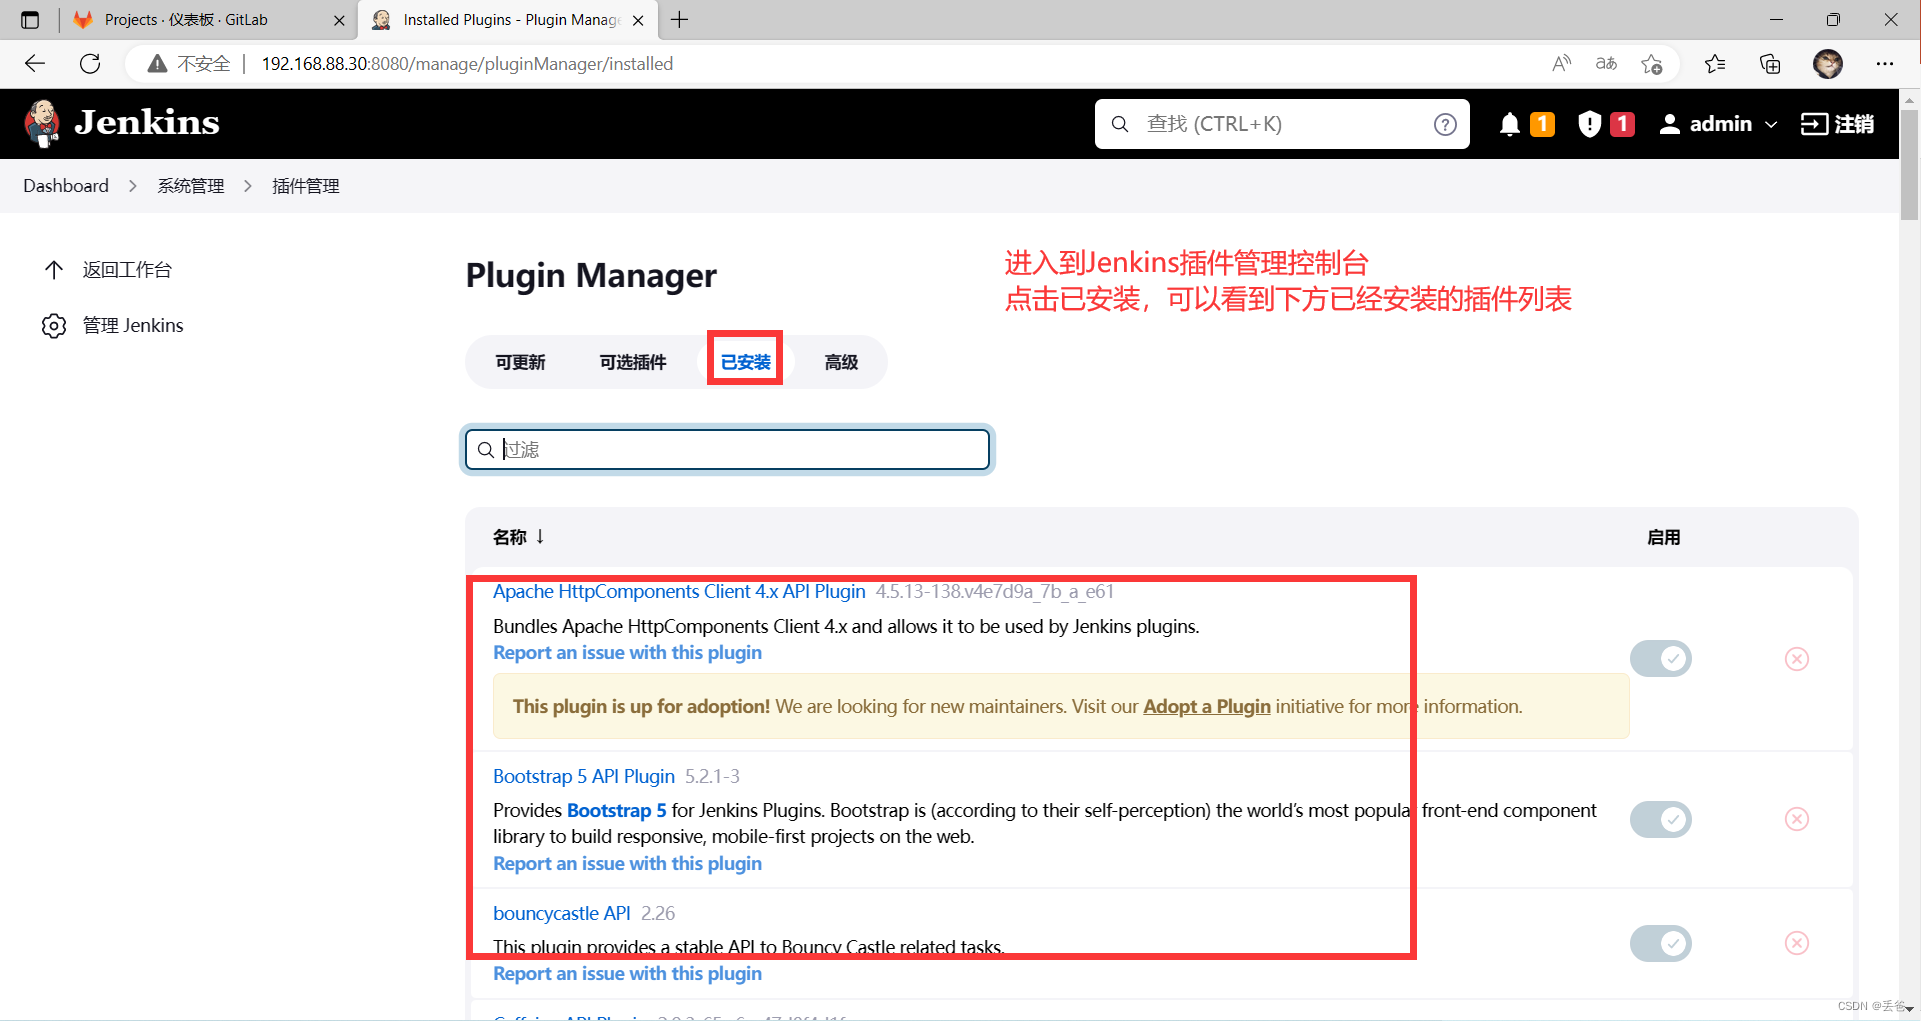Disable the Bootstrap 5 API Plugin toggle
The height and width of the screenshot is (1021, 1921).
tap(1660, 820)
